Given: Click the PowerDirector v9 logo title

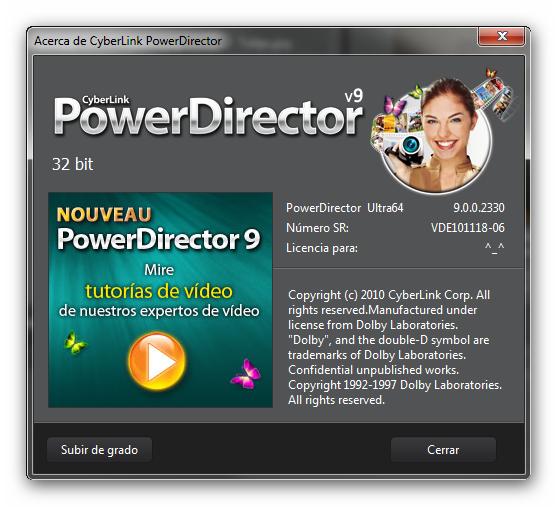Looking at the screenshot, I should point(209,113).
